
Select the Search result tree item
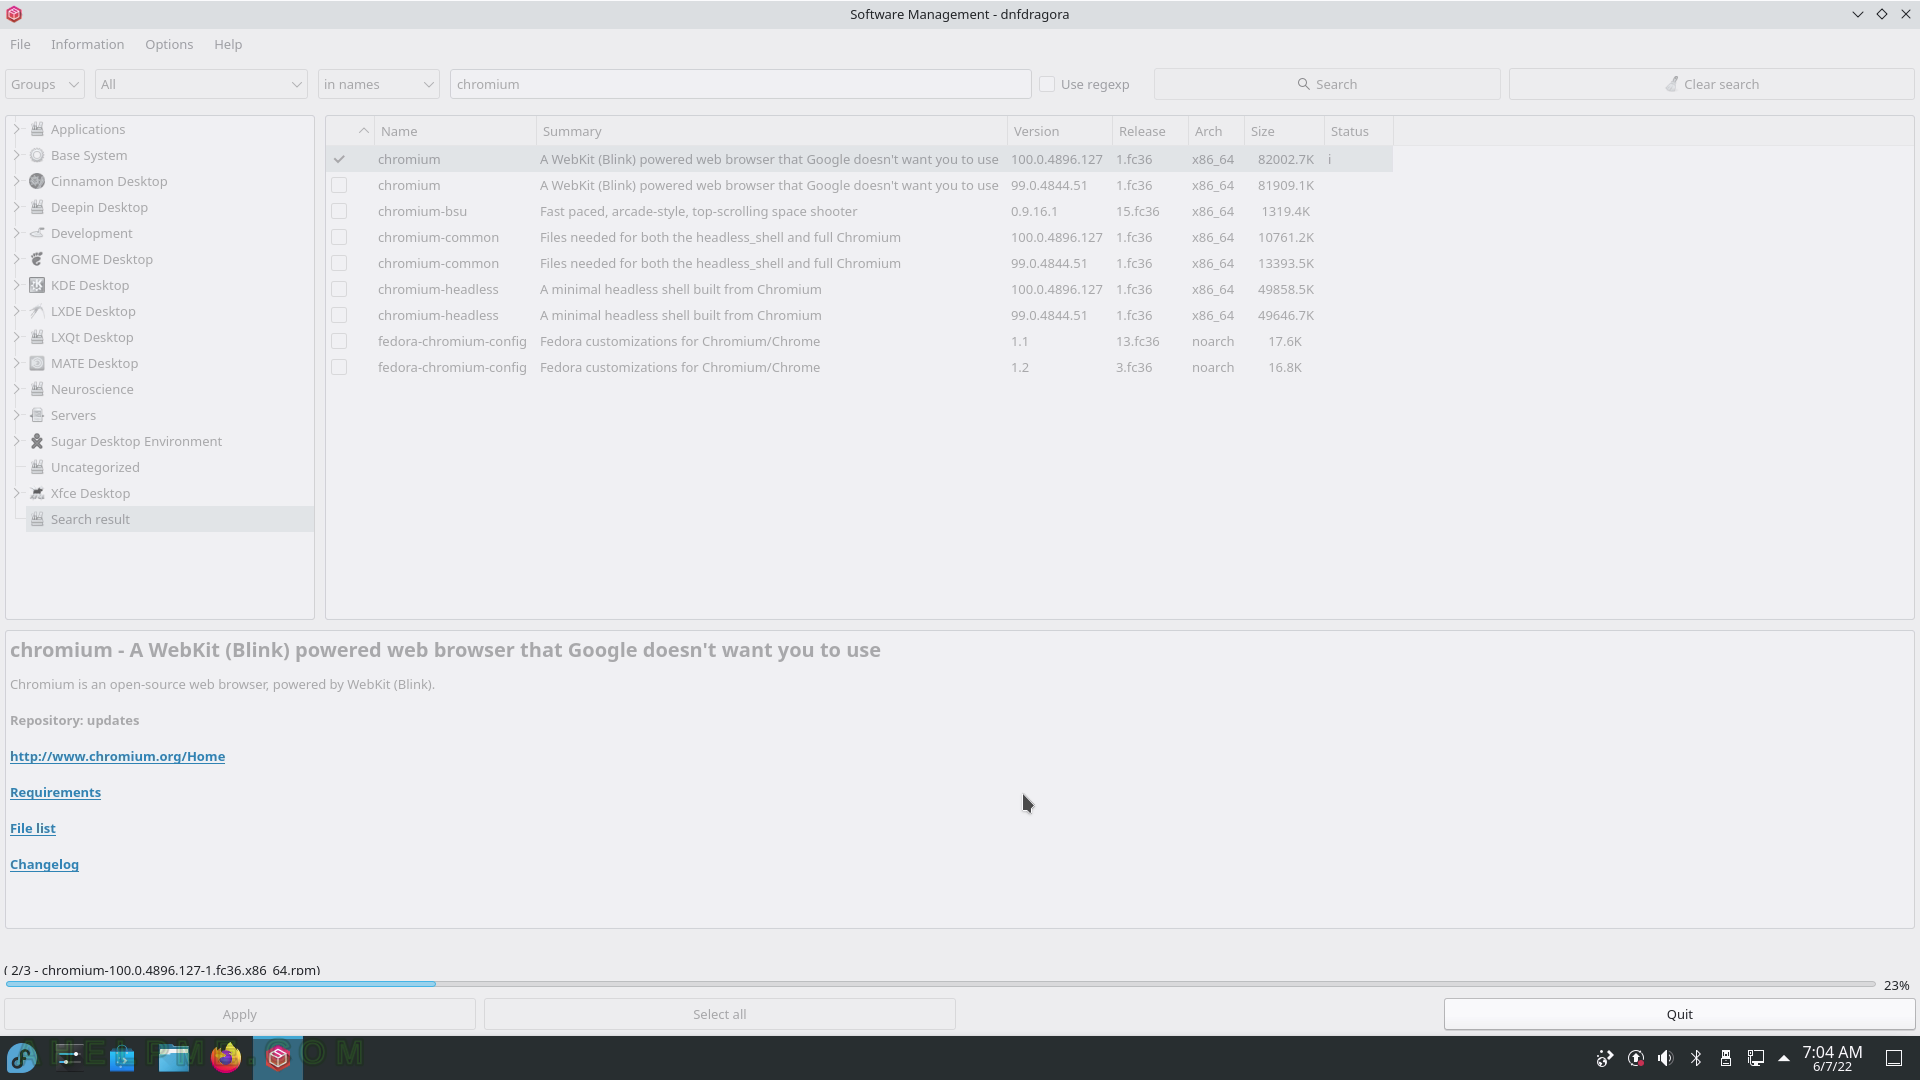click(169, 519)
